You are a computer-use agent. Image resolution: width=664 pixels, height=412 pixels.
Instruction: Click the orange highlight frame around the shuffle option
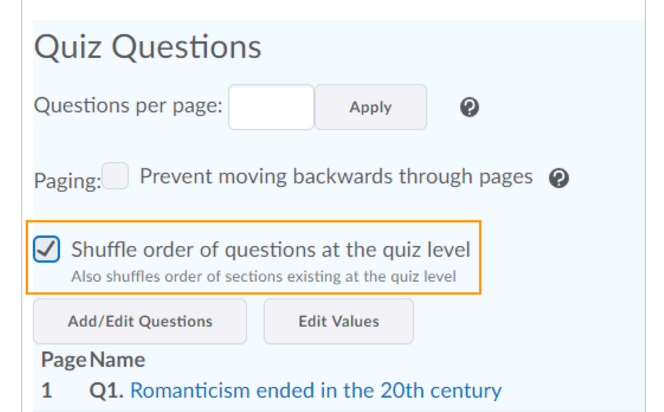tap(482, 257)
